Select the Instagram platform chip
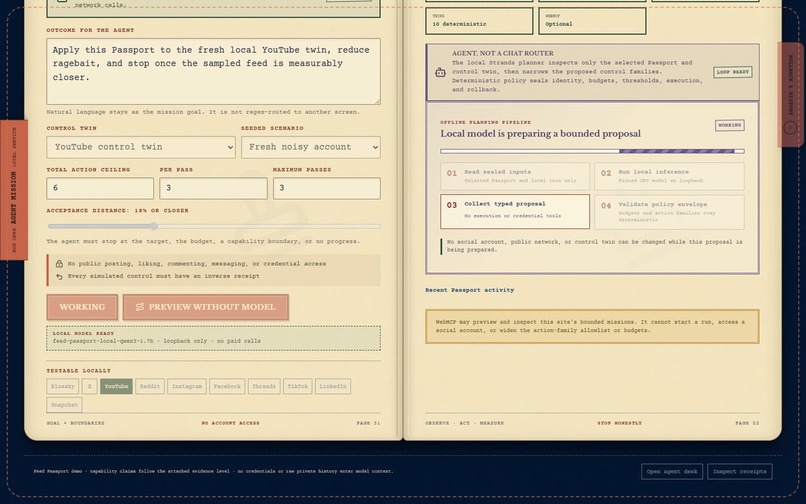Screen dimensions: 806x504 point(187,386)
